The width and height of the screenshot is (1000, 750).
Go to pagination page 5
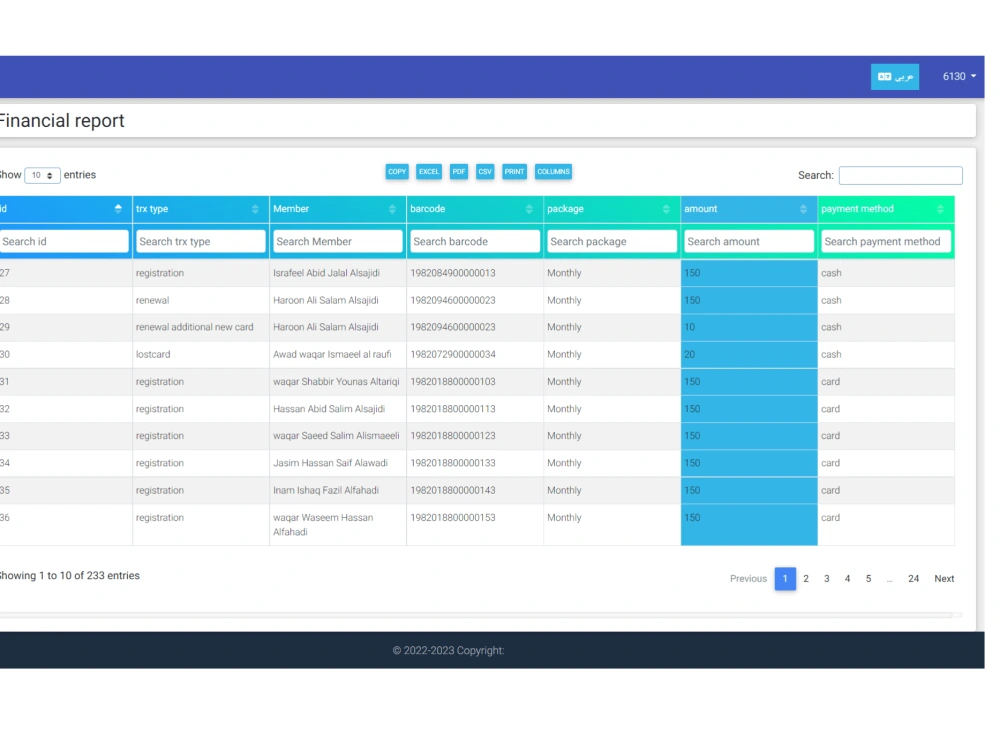(x=868, y=578)
